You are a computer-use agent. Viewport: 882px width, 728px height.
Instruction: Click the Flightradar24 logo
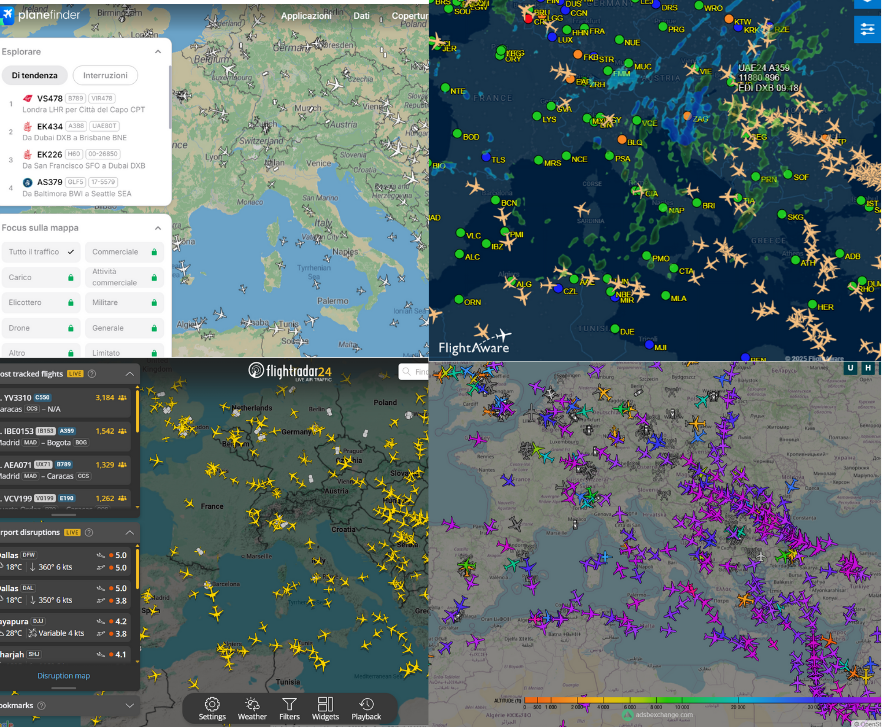(290, 371)
